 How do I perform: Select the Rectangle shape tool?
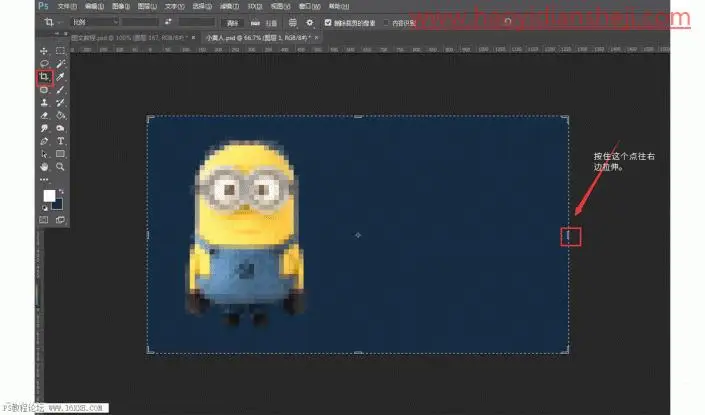(x=60, y=154)
